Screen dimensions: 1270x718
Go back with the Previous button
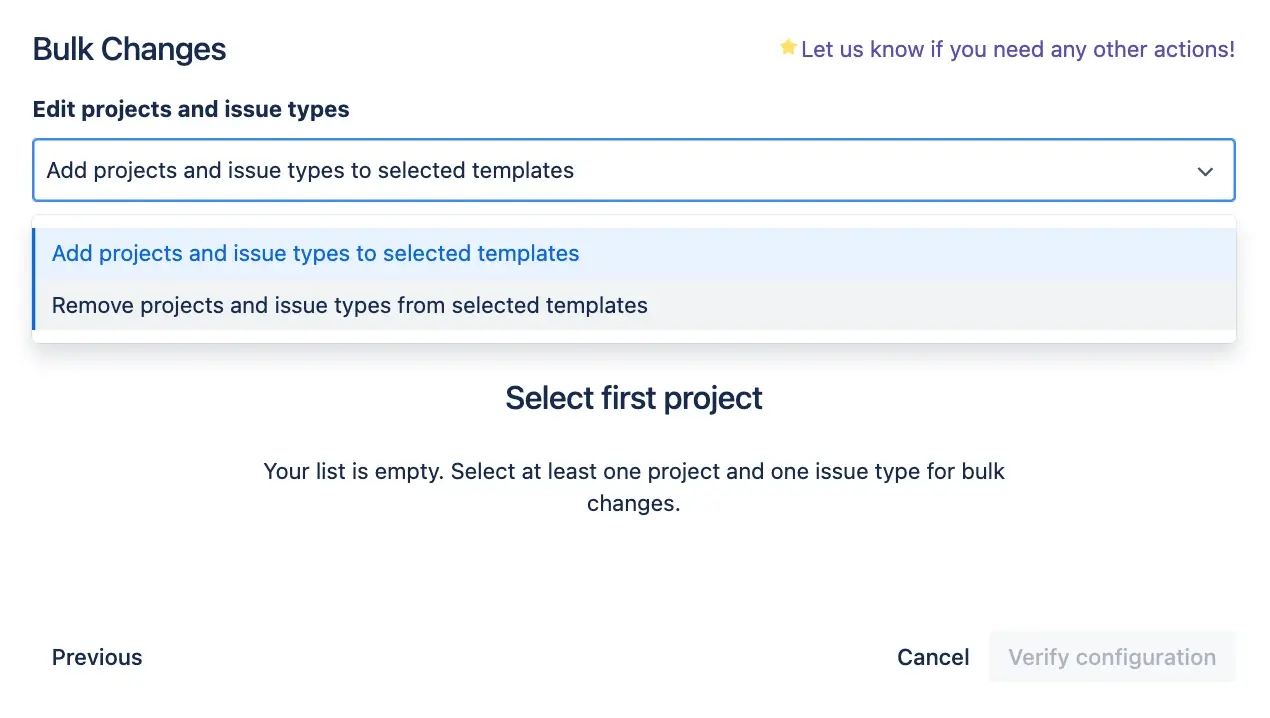point(97,657)
